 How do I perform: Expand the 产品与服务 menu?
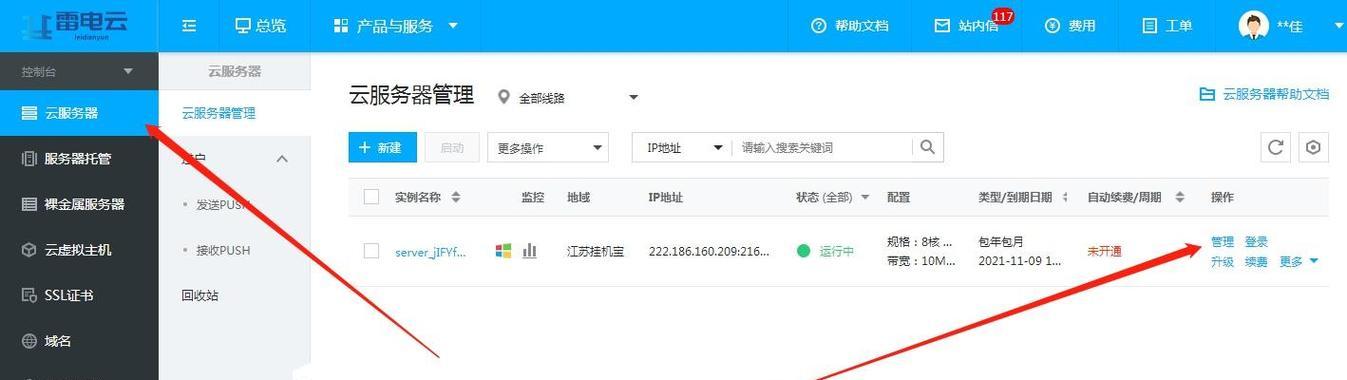point(395,26)
